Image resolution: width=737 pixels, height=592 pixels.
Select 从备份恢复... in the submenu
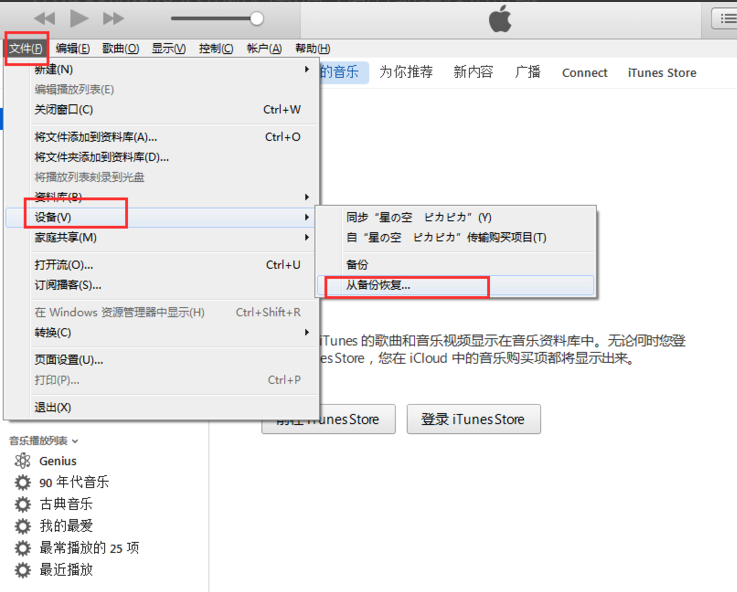[455, 285]
